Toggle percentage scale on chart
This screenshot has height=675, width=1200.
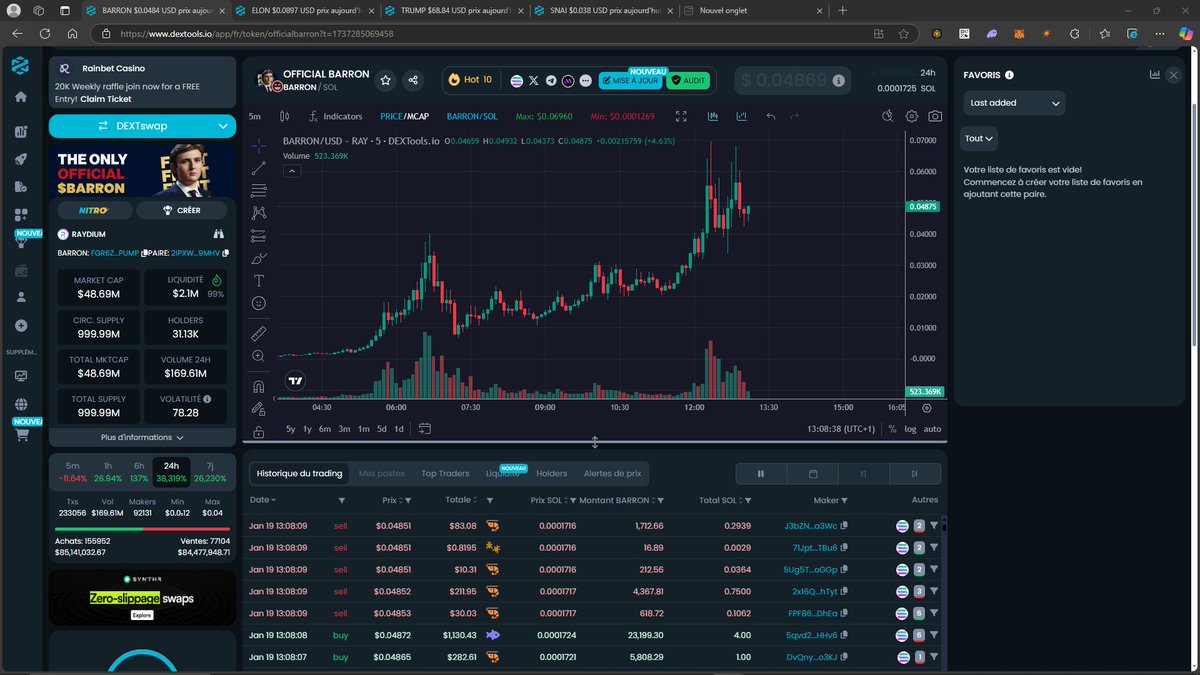click(x=892, y=429)
